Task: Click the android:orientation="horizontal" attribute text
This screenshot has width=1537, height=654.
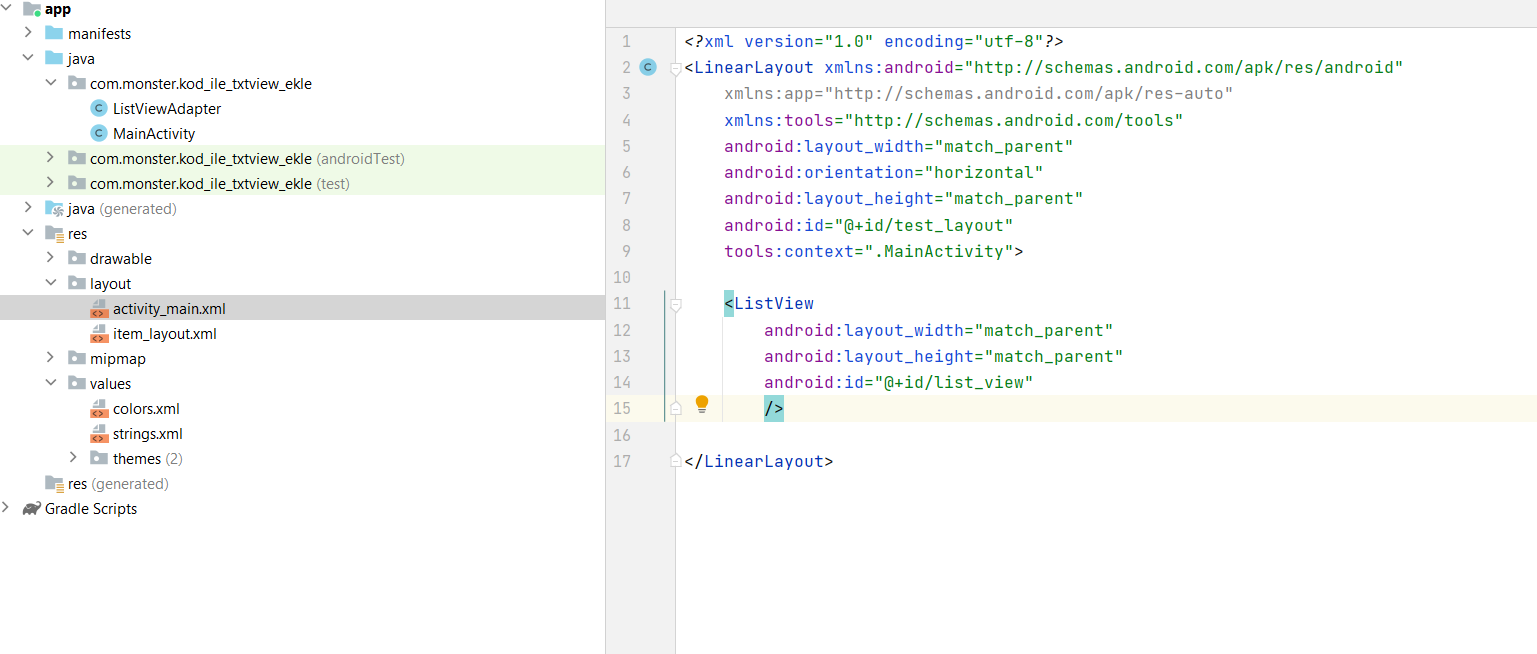Action: (x=884, y=172)
